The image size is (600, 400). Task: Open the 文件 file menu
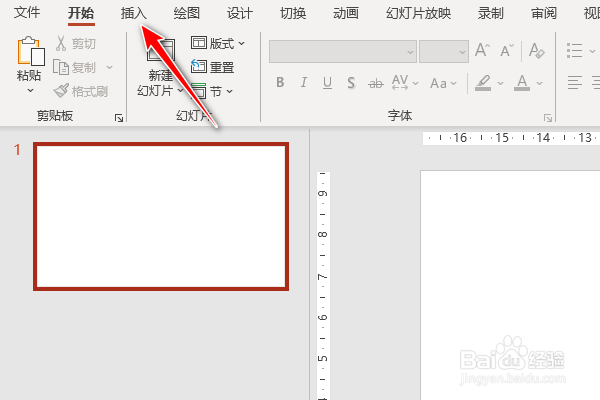27,13
